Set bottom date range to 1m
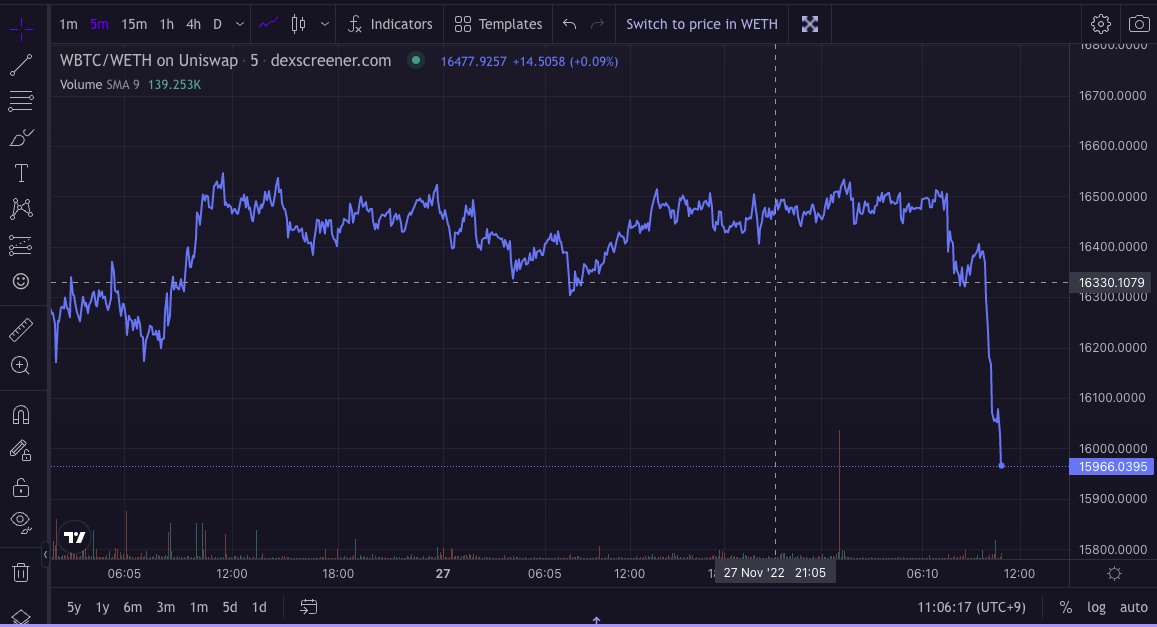 tap(198, 607)
